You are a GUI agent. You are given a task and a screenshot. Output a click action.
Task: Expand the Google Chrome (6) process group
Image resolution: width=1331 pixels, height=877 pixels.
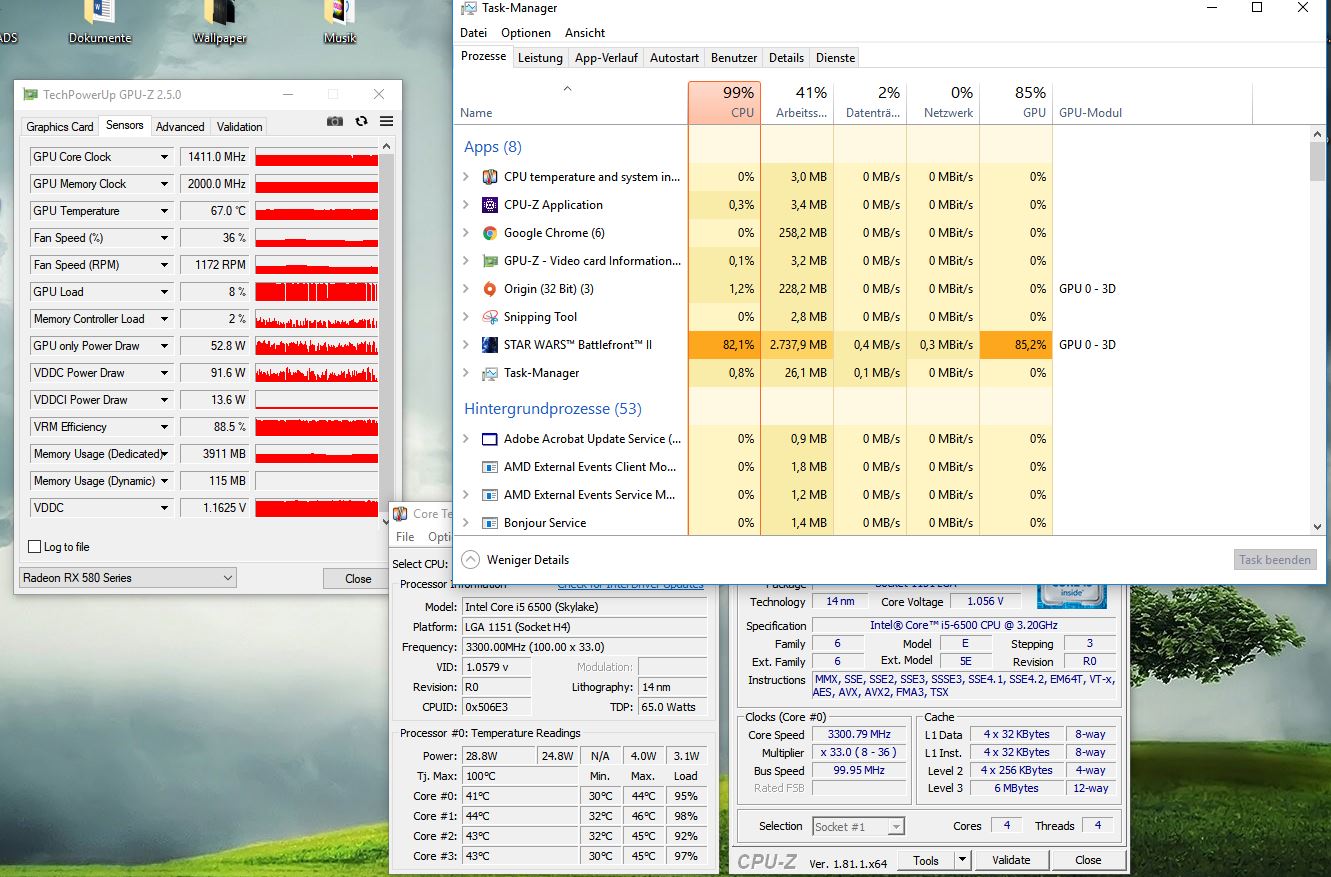pyautogui.click(x=466, y=233)
